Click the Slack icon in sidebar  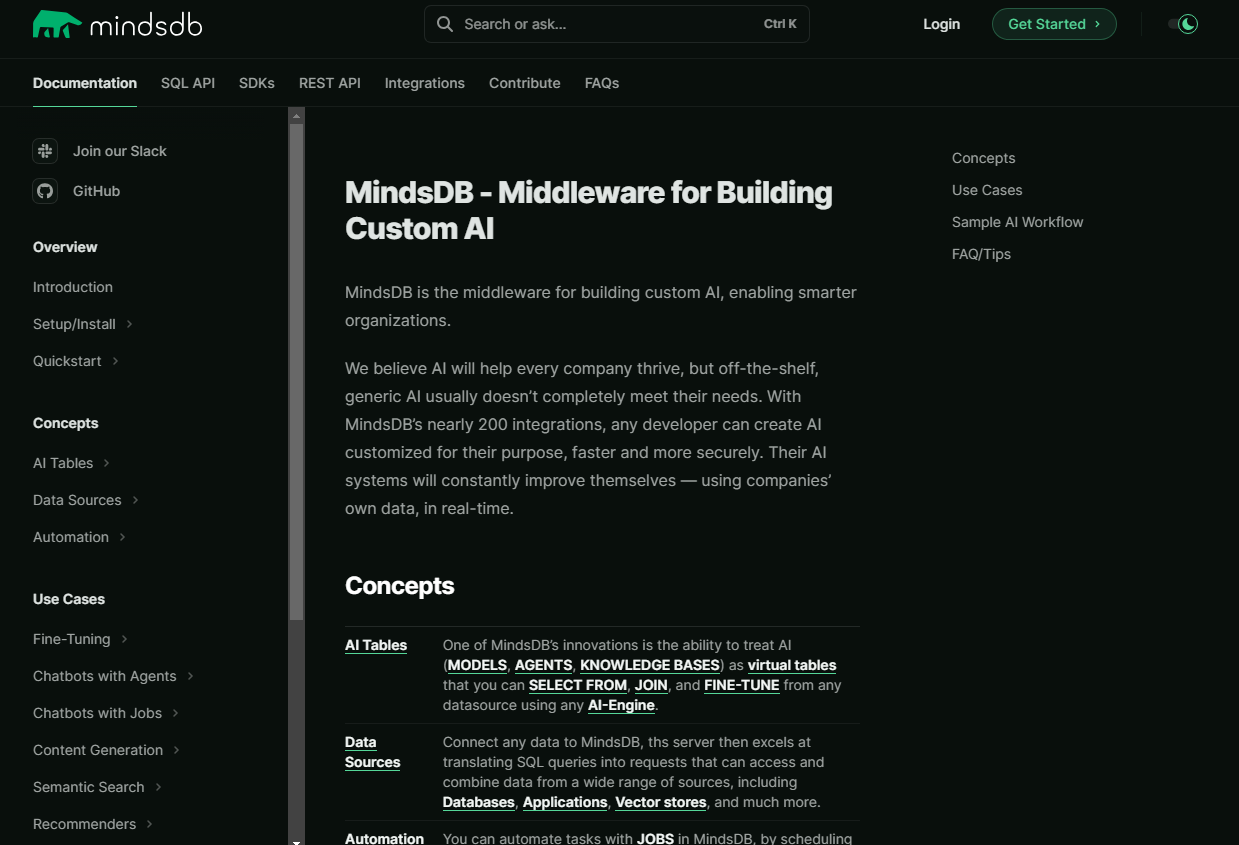[45, 151]
